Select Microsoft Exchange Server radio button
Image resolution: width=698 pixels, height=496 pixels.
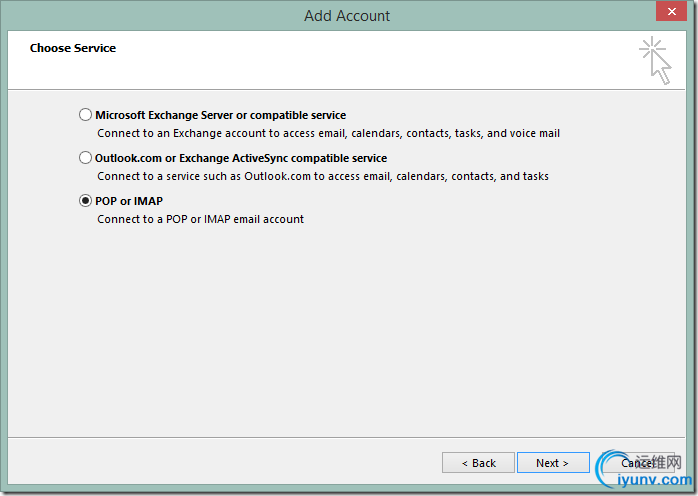85,115
